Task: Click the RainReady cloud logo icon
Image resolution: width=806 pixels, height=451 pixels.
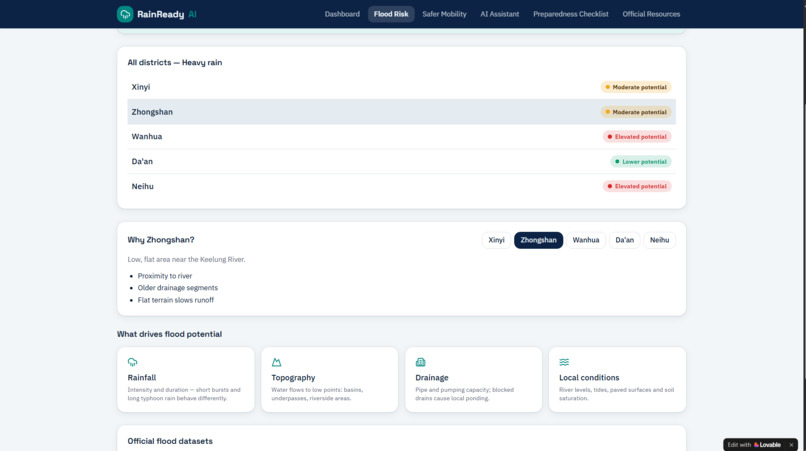Action: click(125, 14)
